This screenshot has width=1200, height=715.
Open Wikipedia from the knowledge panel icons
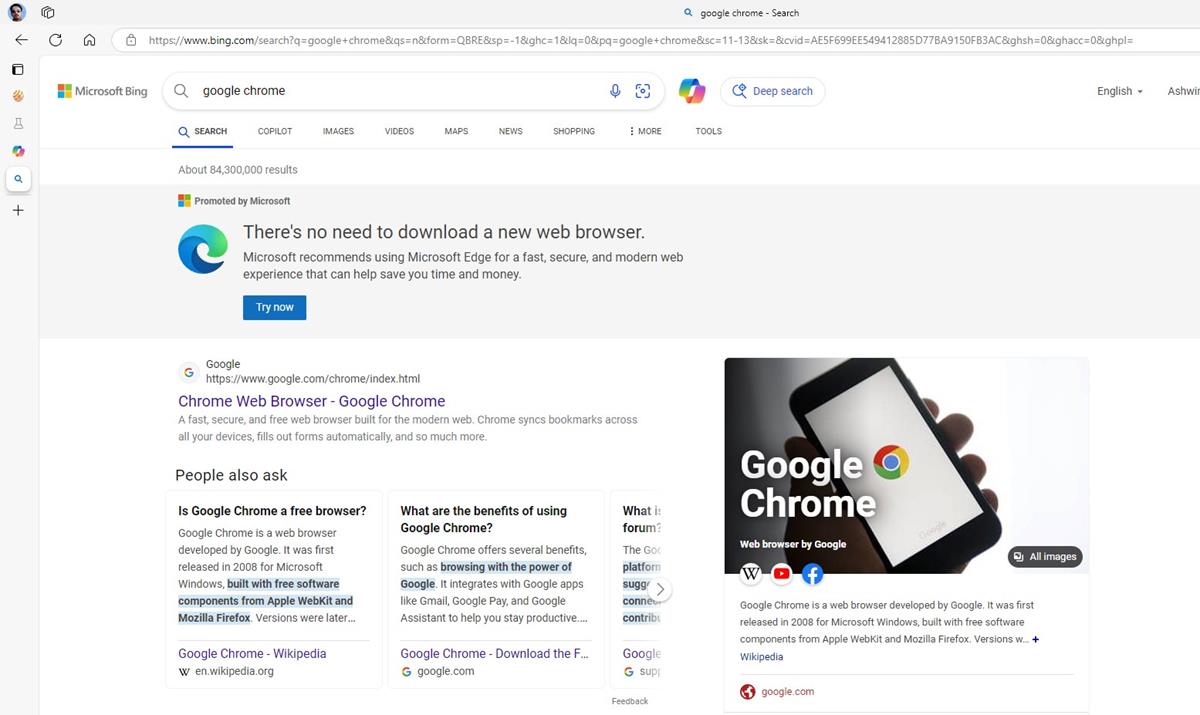(x=750, y=574)
